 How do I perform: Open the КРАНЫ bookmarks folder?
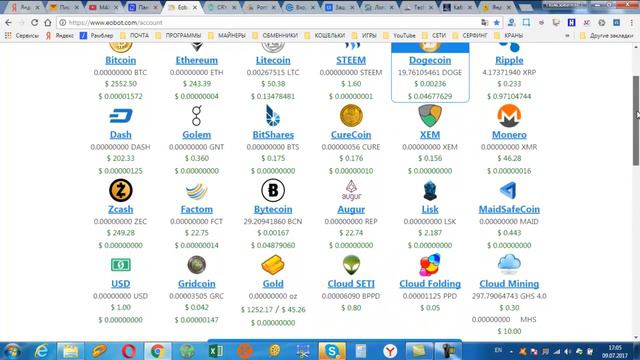(x=509, y=36)
